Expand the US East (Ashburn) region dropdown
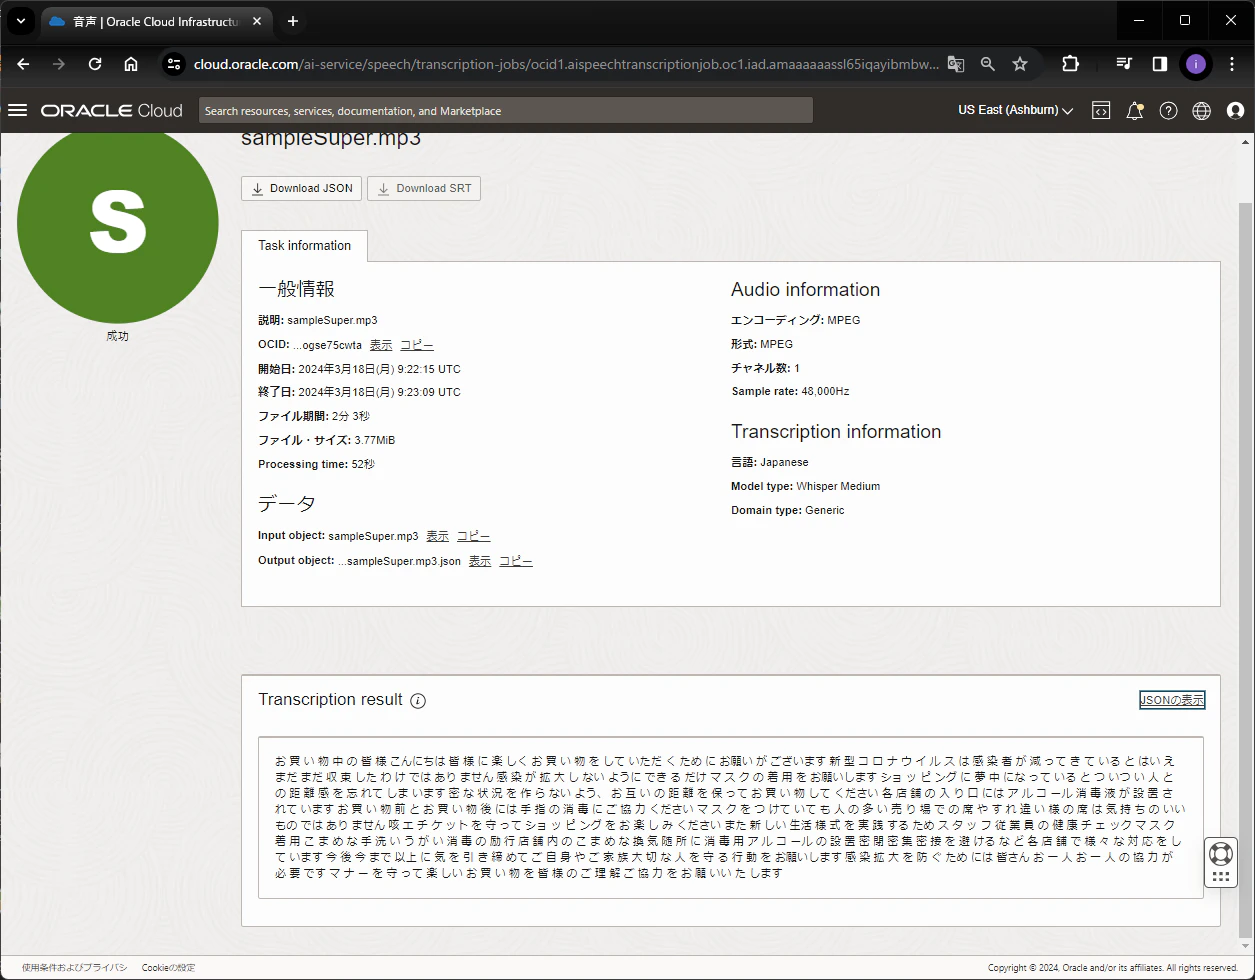This screenshot has width=1255, height=980. pos(1015,110)
